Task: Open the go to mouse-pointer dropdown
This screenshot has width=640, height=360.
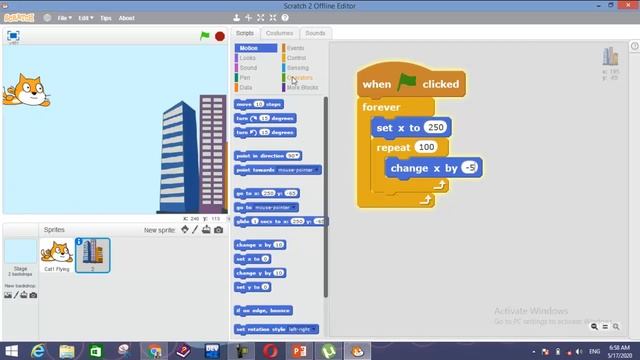Action: pyautogui.click(x=294, y=207)
